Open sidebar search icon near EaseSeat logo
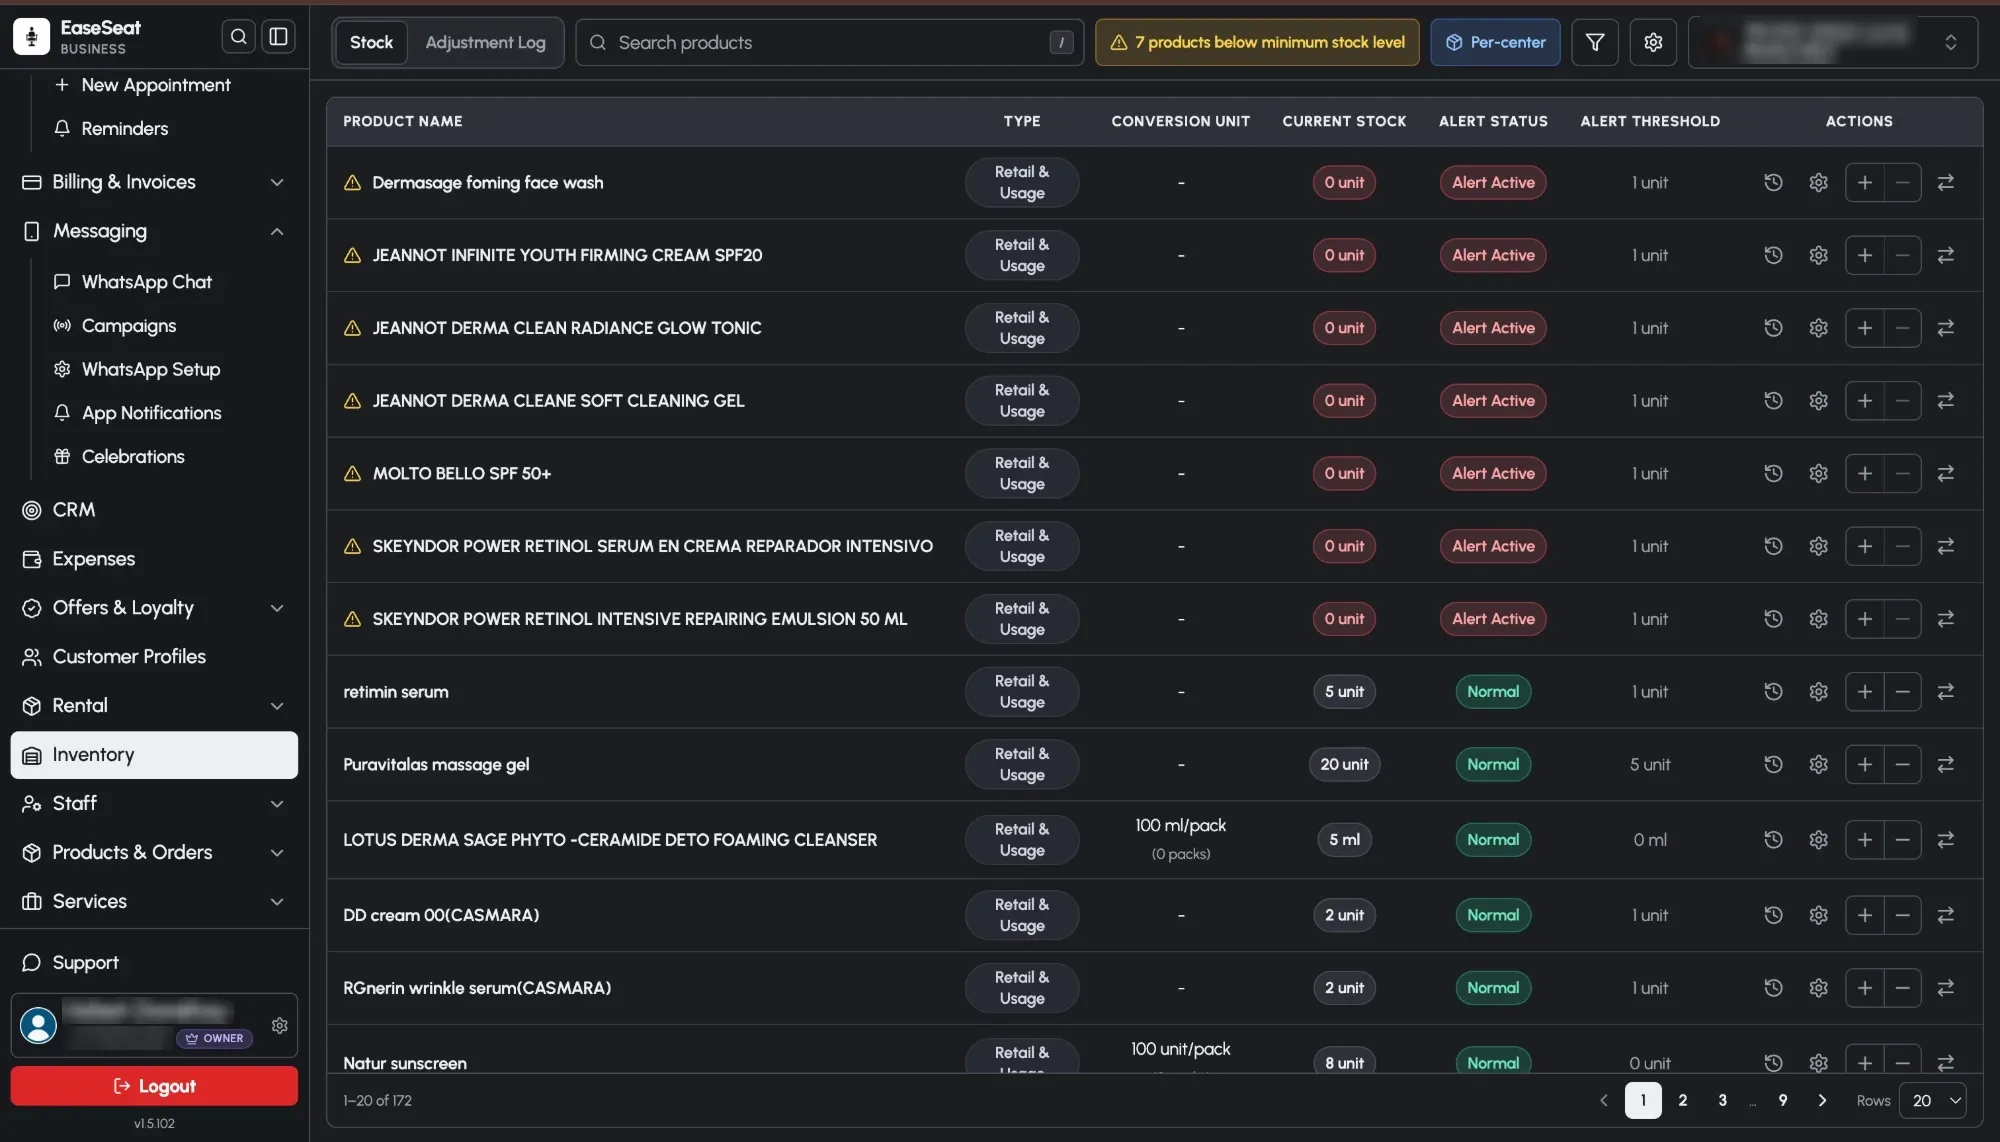The image size is (2000, 1142). click(x=238, y=37)
